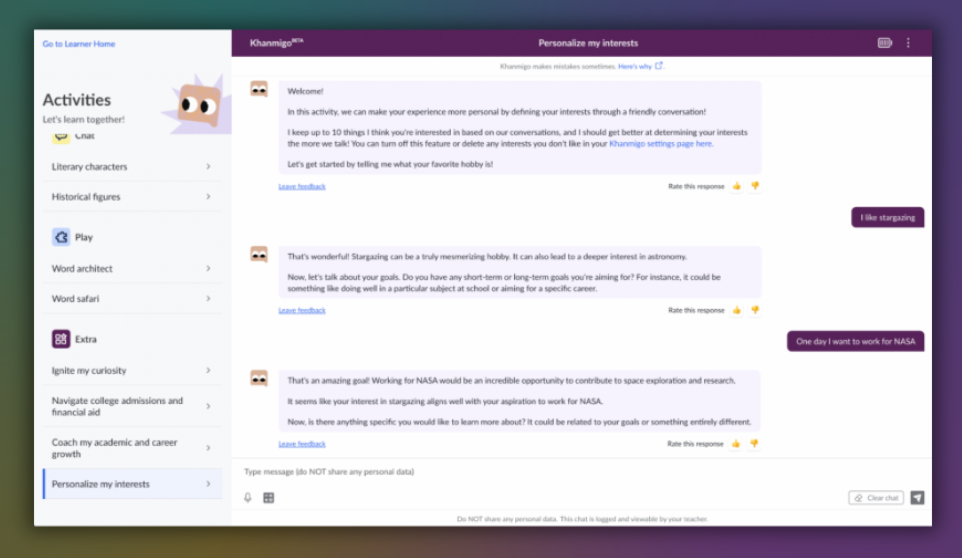Leave feedback on the Welcome message
962x558 pixels.
[302, 186]
